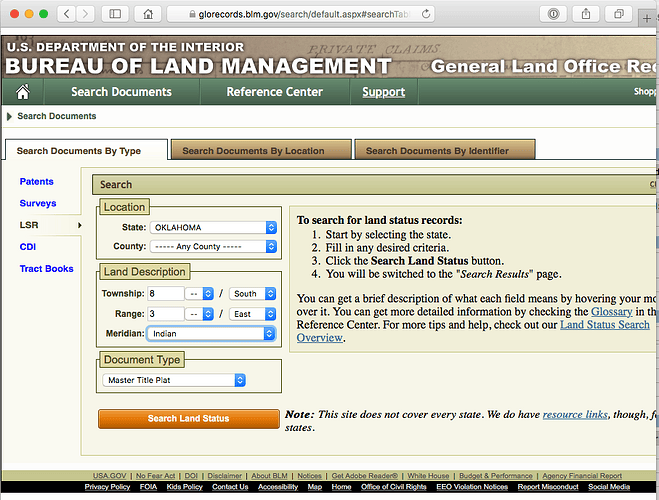Open the Patents search type
The width and height of the screenshot is (659, 500).
pyautogui.click(x=37, y=182)
